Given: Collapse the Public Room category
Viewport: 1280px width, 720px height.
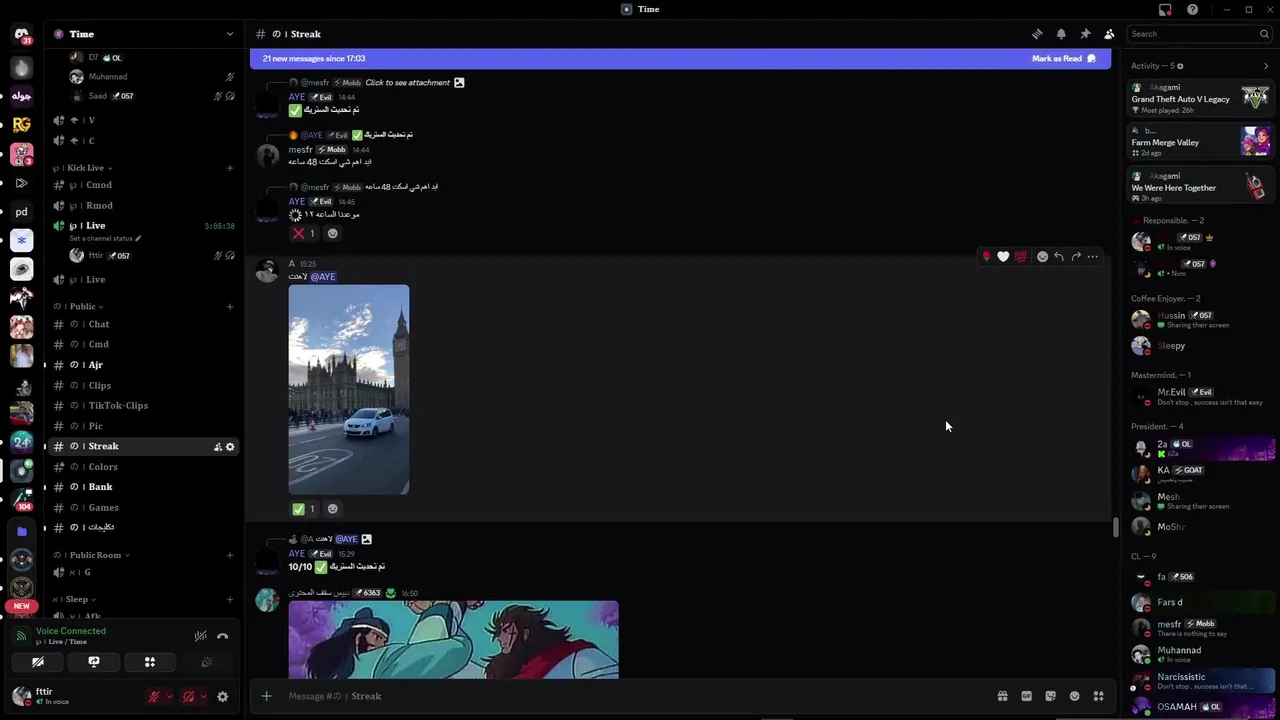Looking at the screenshot, I should [93, 555].
